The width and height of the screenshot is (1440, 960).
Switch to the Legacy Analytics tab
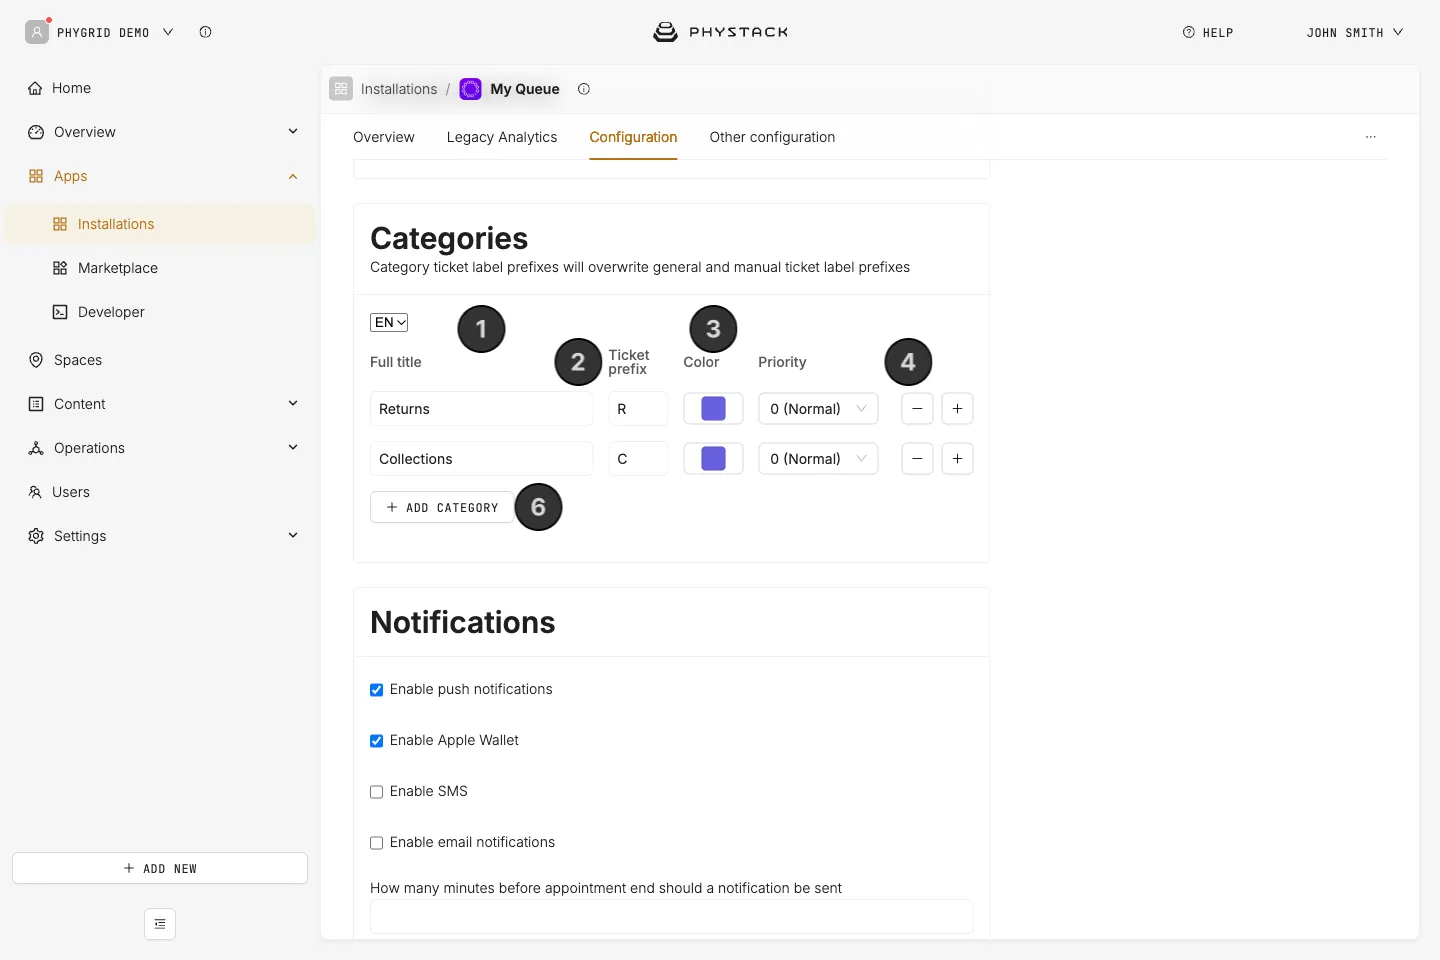coord(502,137)
